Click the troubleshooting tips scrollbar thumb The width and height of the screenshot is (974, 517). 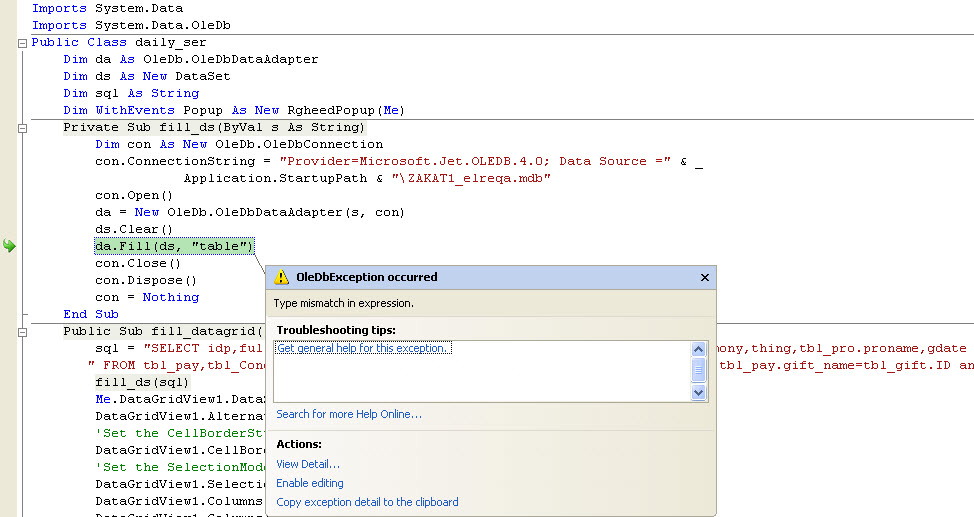pos(698,370)
